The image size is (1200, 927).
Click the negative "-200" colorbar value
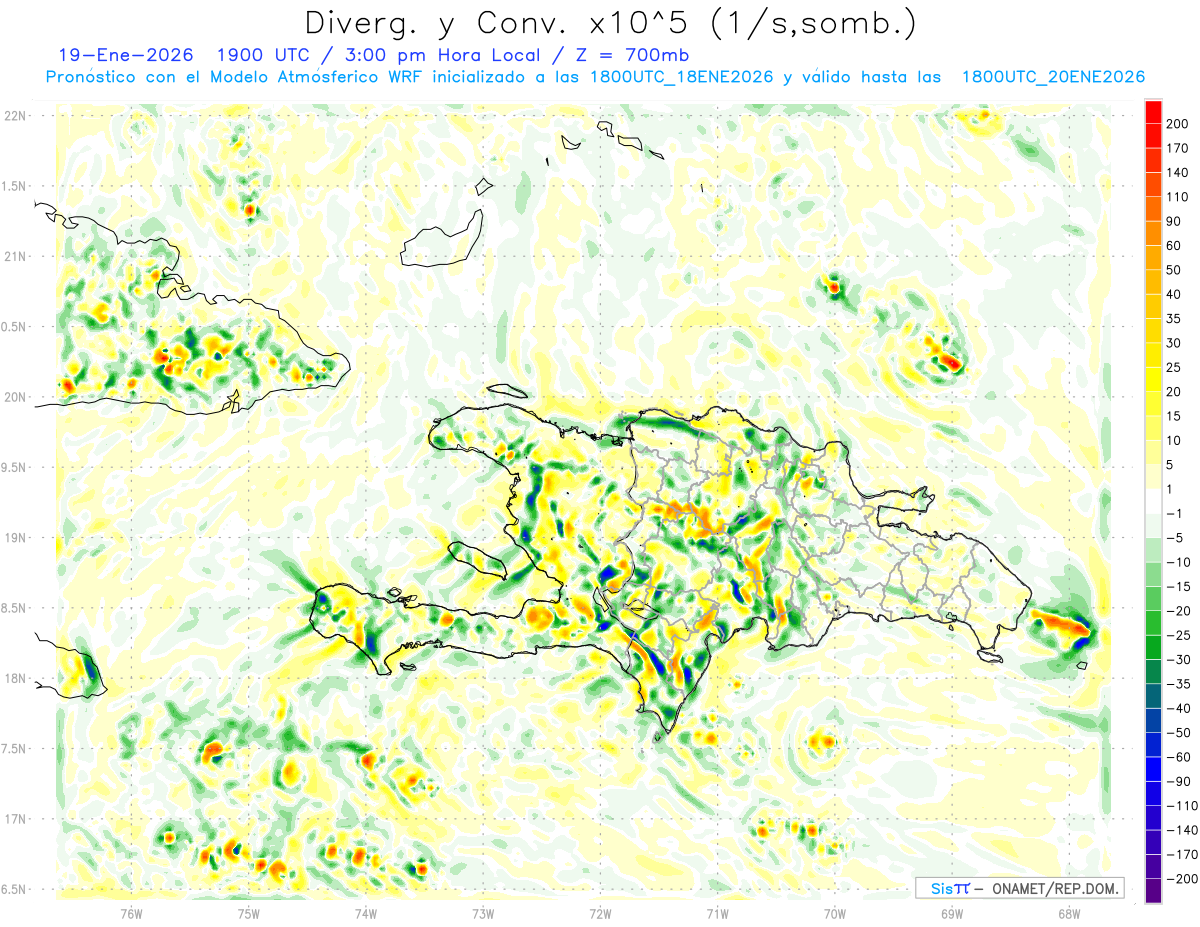[x=1180, y=879]
